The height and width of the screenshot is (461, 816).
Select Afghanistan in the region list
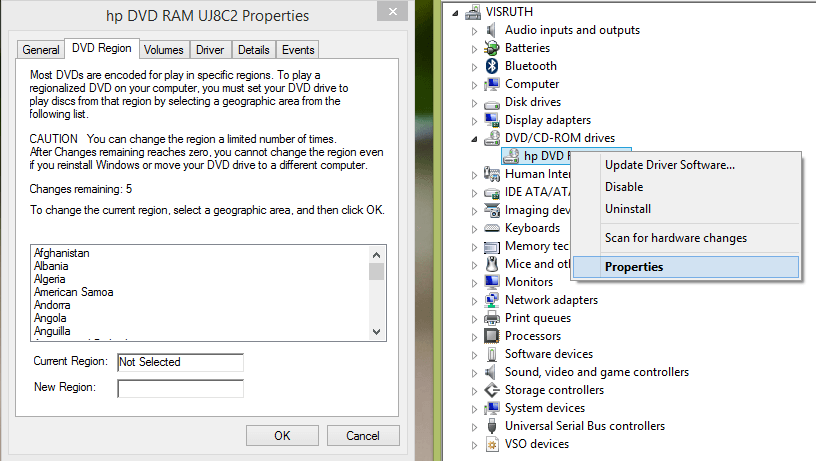[x=61, y=253]
